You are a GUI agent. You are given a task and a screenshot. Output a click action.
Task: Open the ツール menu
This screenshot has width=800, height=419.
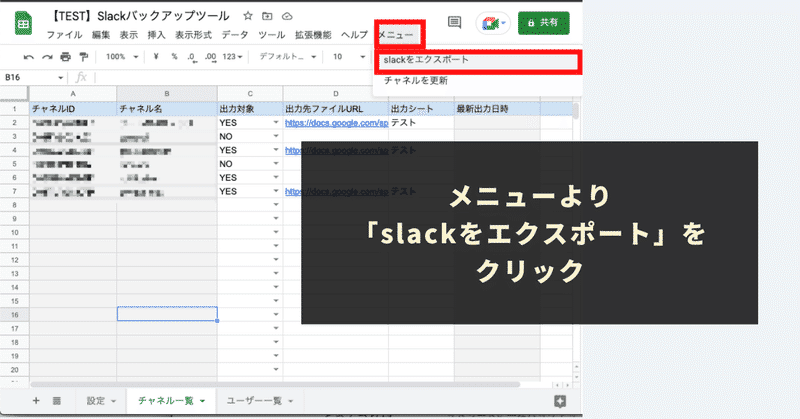coord(271,35)
